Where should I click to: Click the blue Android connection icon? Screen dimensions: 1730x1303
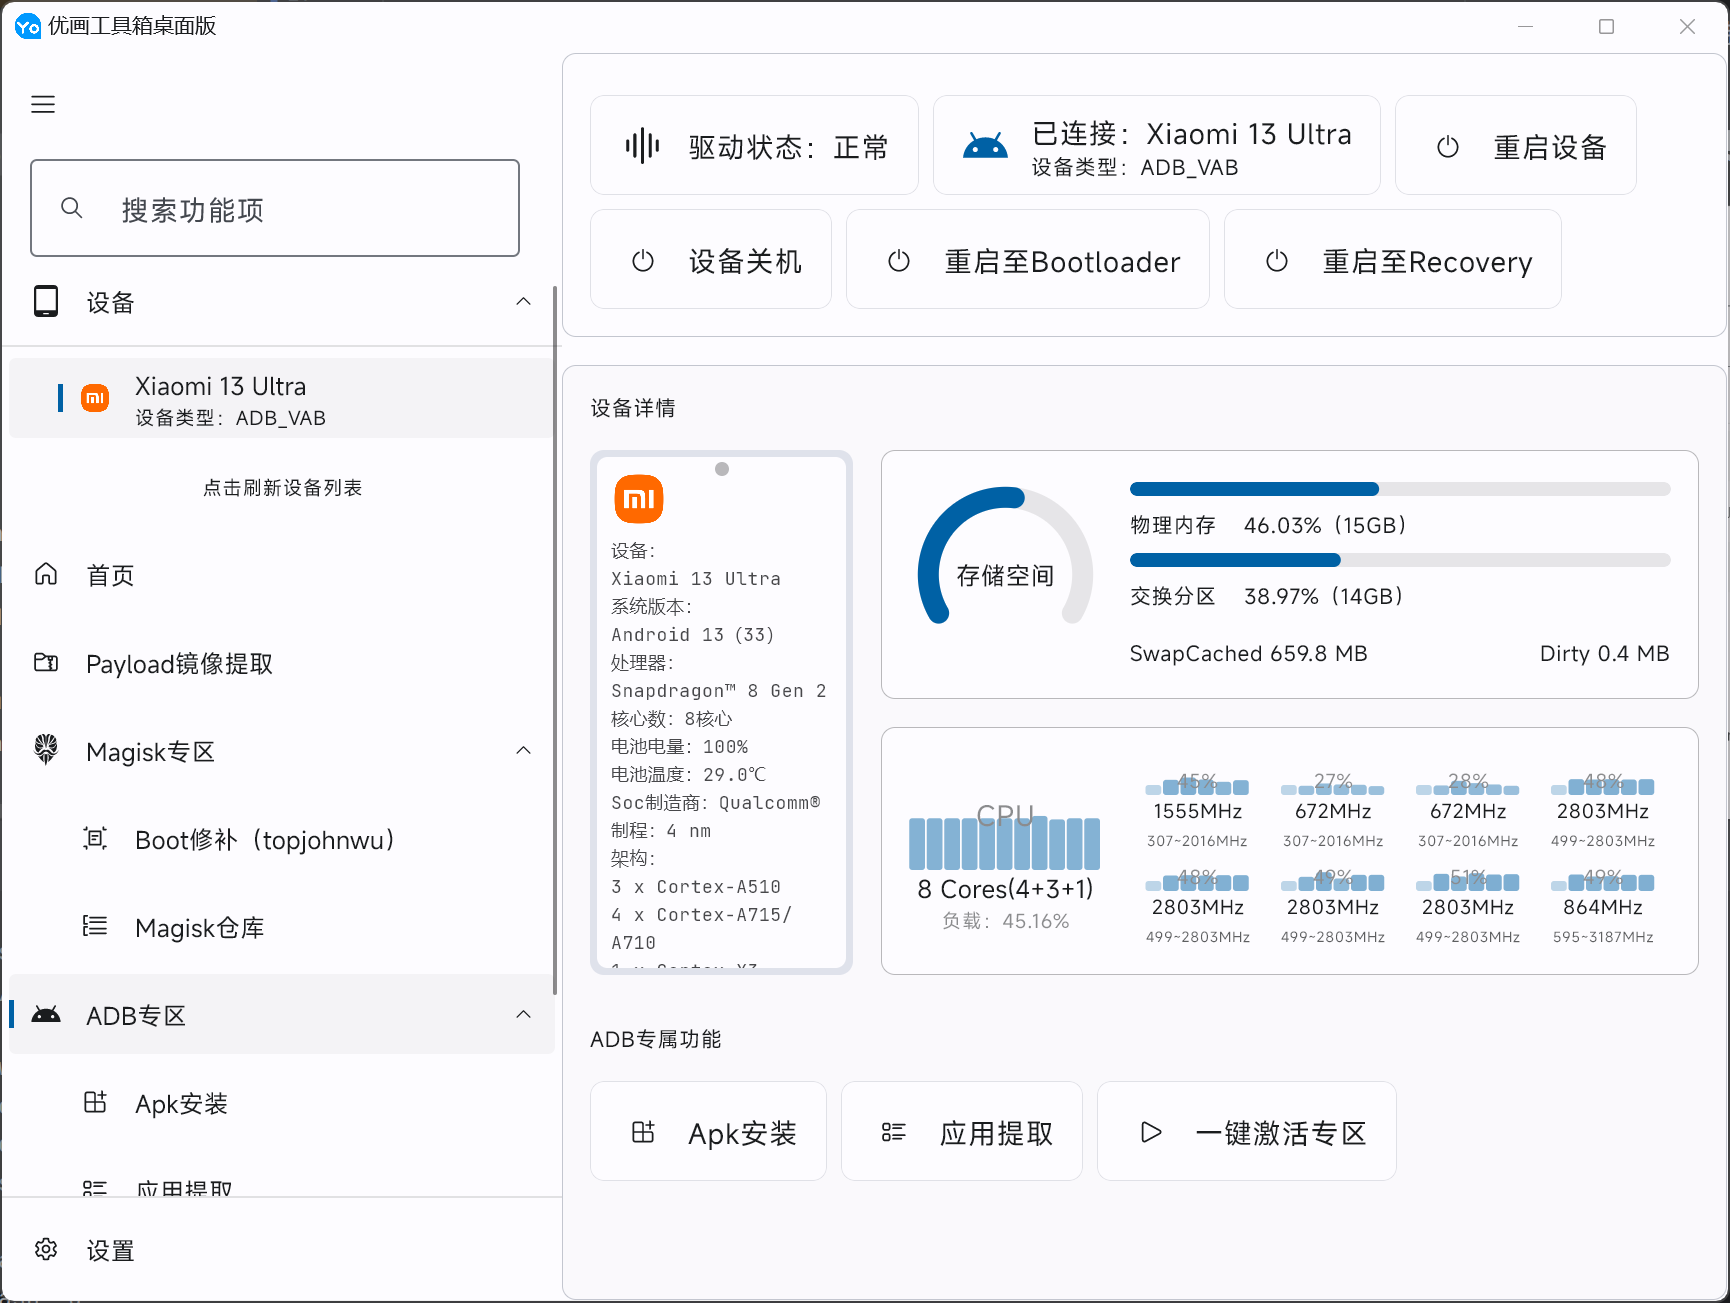[985, 147]
